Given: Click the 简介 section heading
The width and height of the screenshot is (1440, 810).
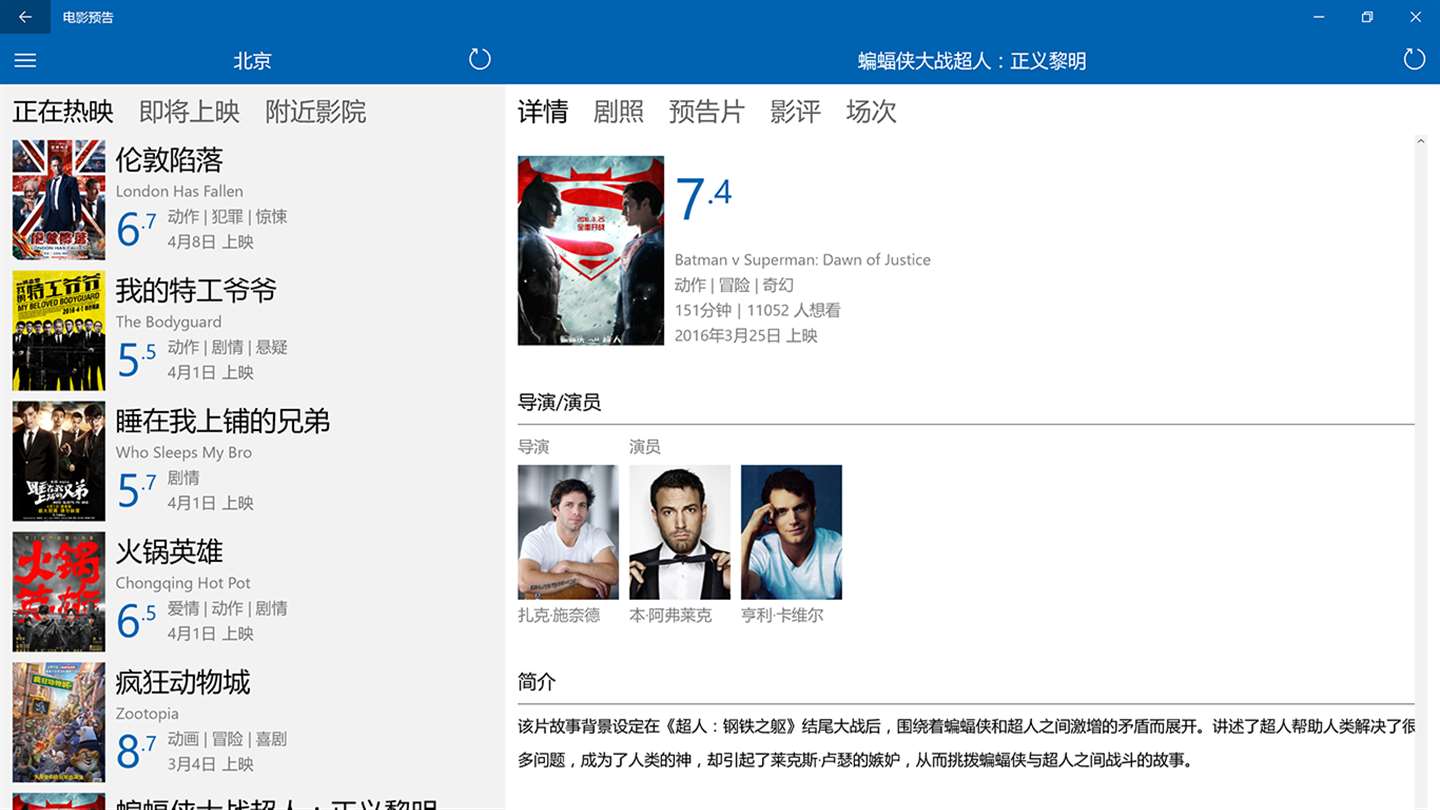Looking at the screenshot, I should 537,682.
